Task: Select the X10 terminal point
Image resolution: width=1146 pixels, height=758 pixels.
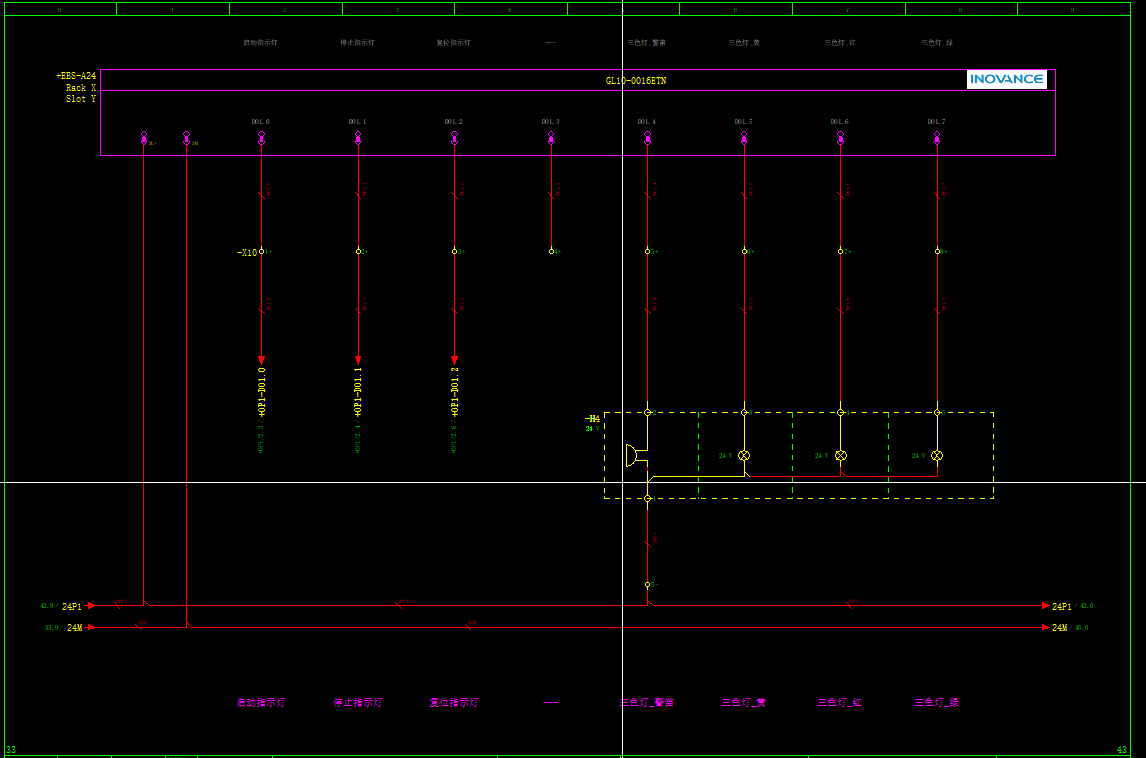Action: click(x=261, y=252)
